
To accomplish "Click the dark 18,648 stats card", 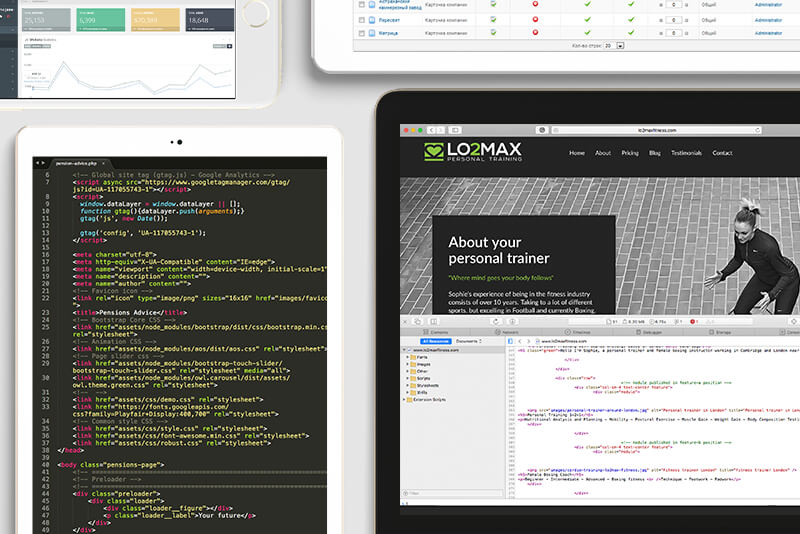I will tap(210, 20).
